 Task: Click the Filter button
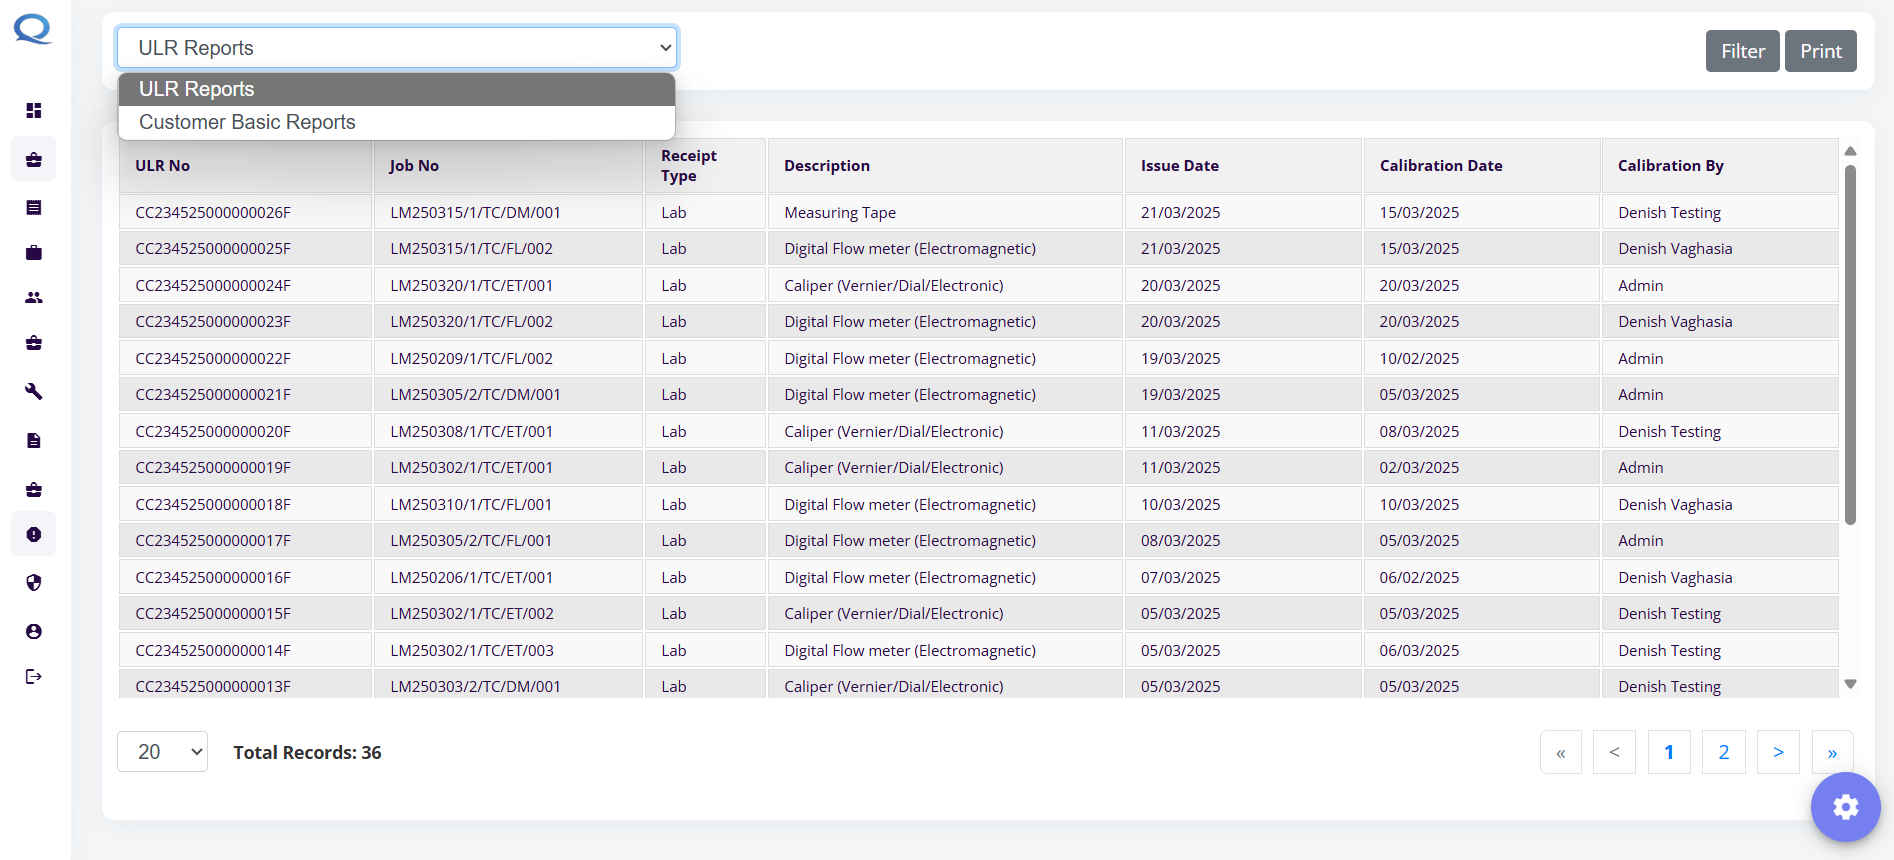[1742, 51]
